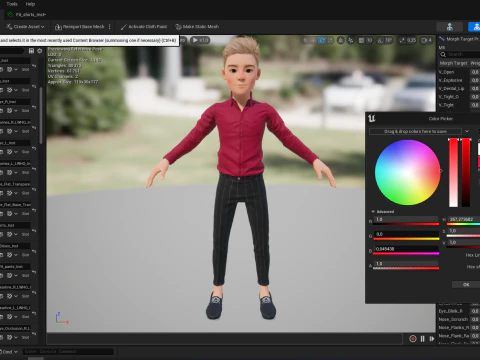
Task: Select the V_Explosive morph target row
Action: coord(459,80)
